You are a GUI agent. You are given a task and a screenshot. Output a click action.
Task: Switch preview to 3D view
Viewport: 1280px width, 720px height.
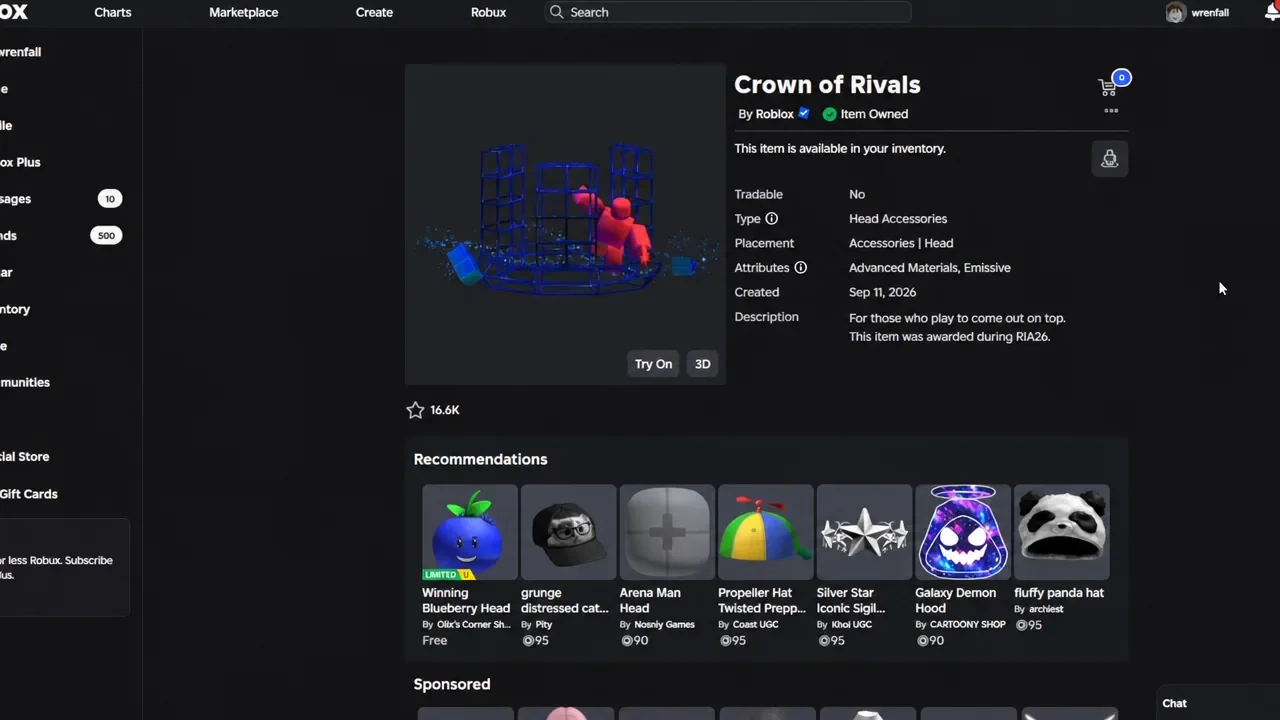(x=703, y=364)
